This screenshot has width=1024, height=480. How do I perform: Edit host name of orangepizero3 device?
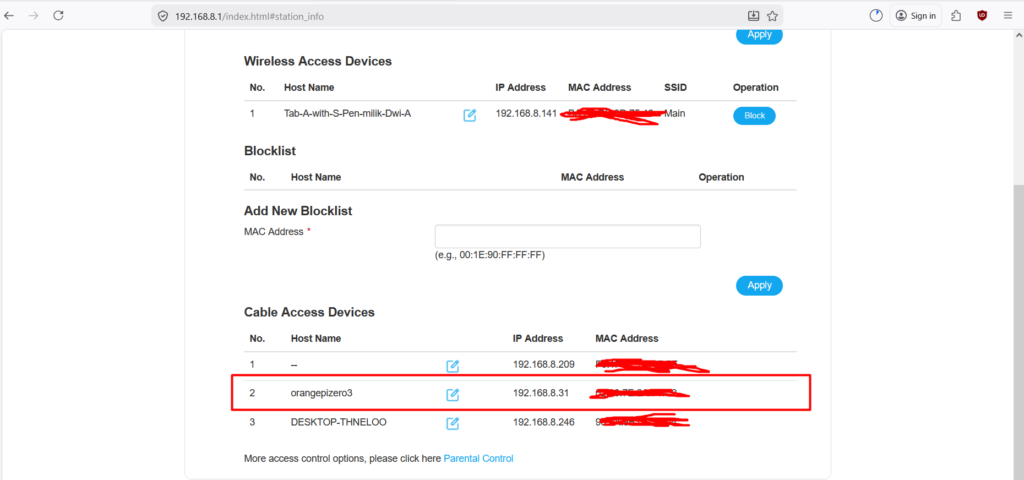[x=452, y=394]
